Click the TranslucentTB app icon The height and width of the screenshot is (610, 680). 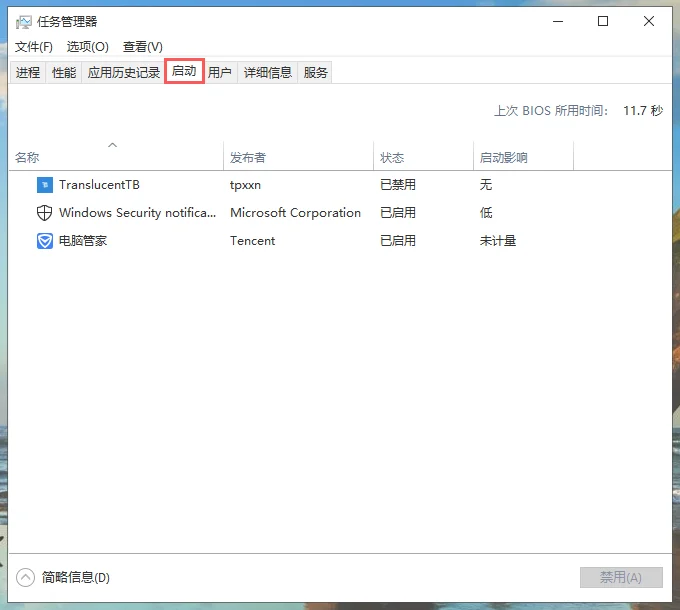point(45,185)
